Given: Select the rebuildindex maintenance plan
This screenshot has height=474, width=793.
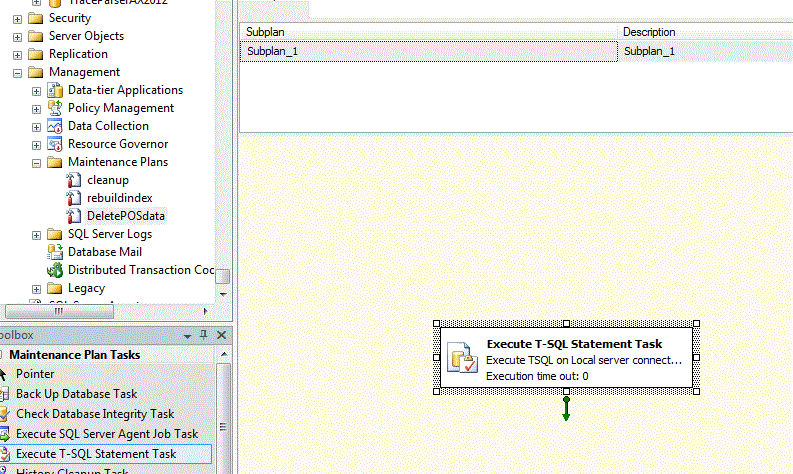Looking at the screenshot, I should [120, 198].
